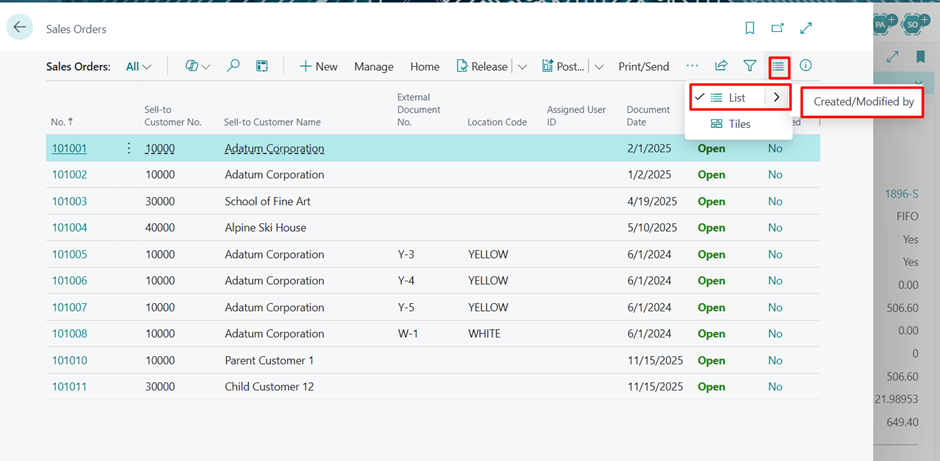Click the back arrow button

click(20, 27)
